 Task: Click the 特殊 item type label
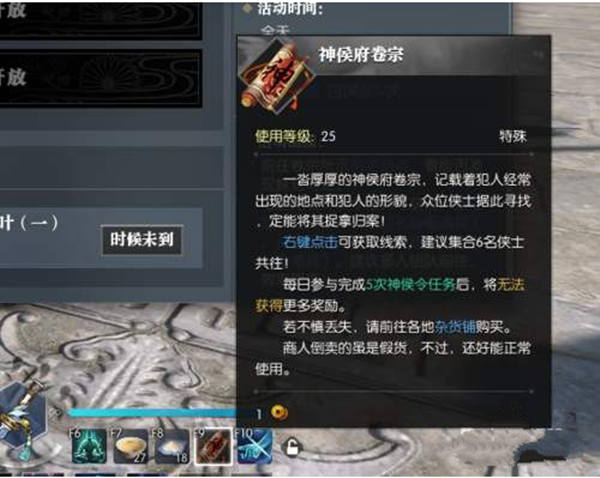[513, 136]
